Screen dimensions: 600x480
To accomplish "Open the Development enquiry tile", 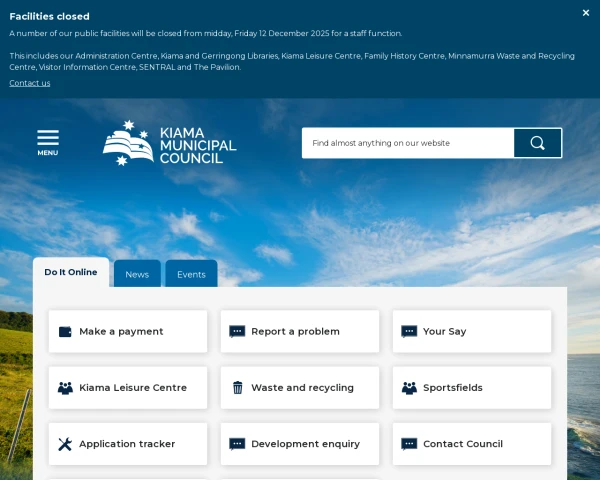I will pyautogui.click(x=299, y=444).
